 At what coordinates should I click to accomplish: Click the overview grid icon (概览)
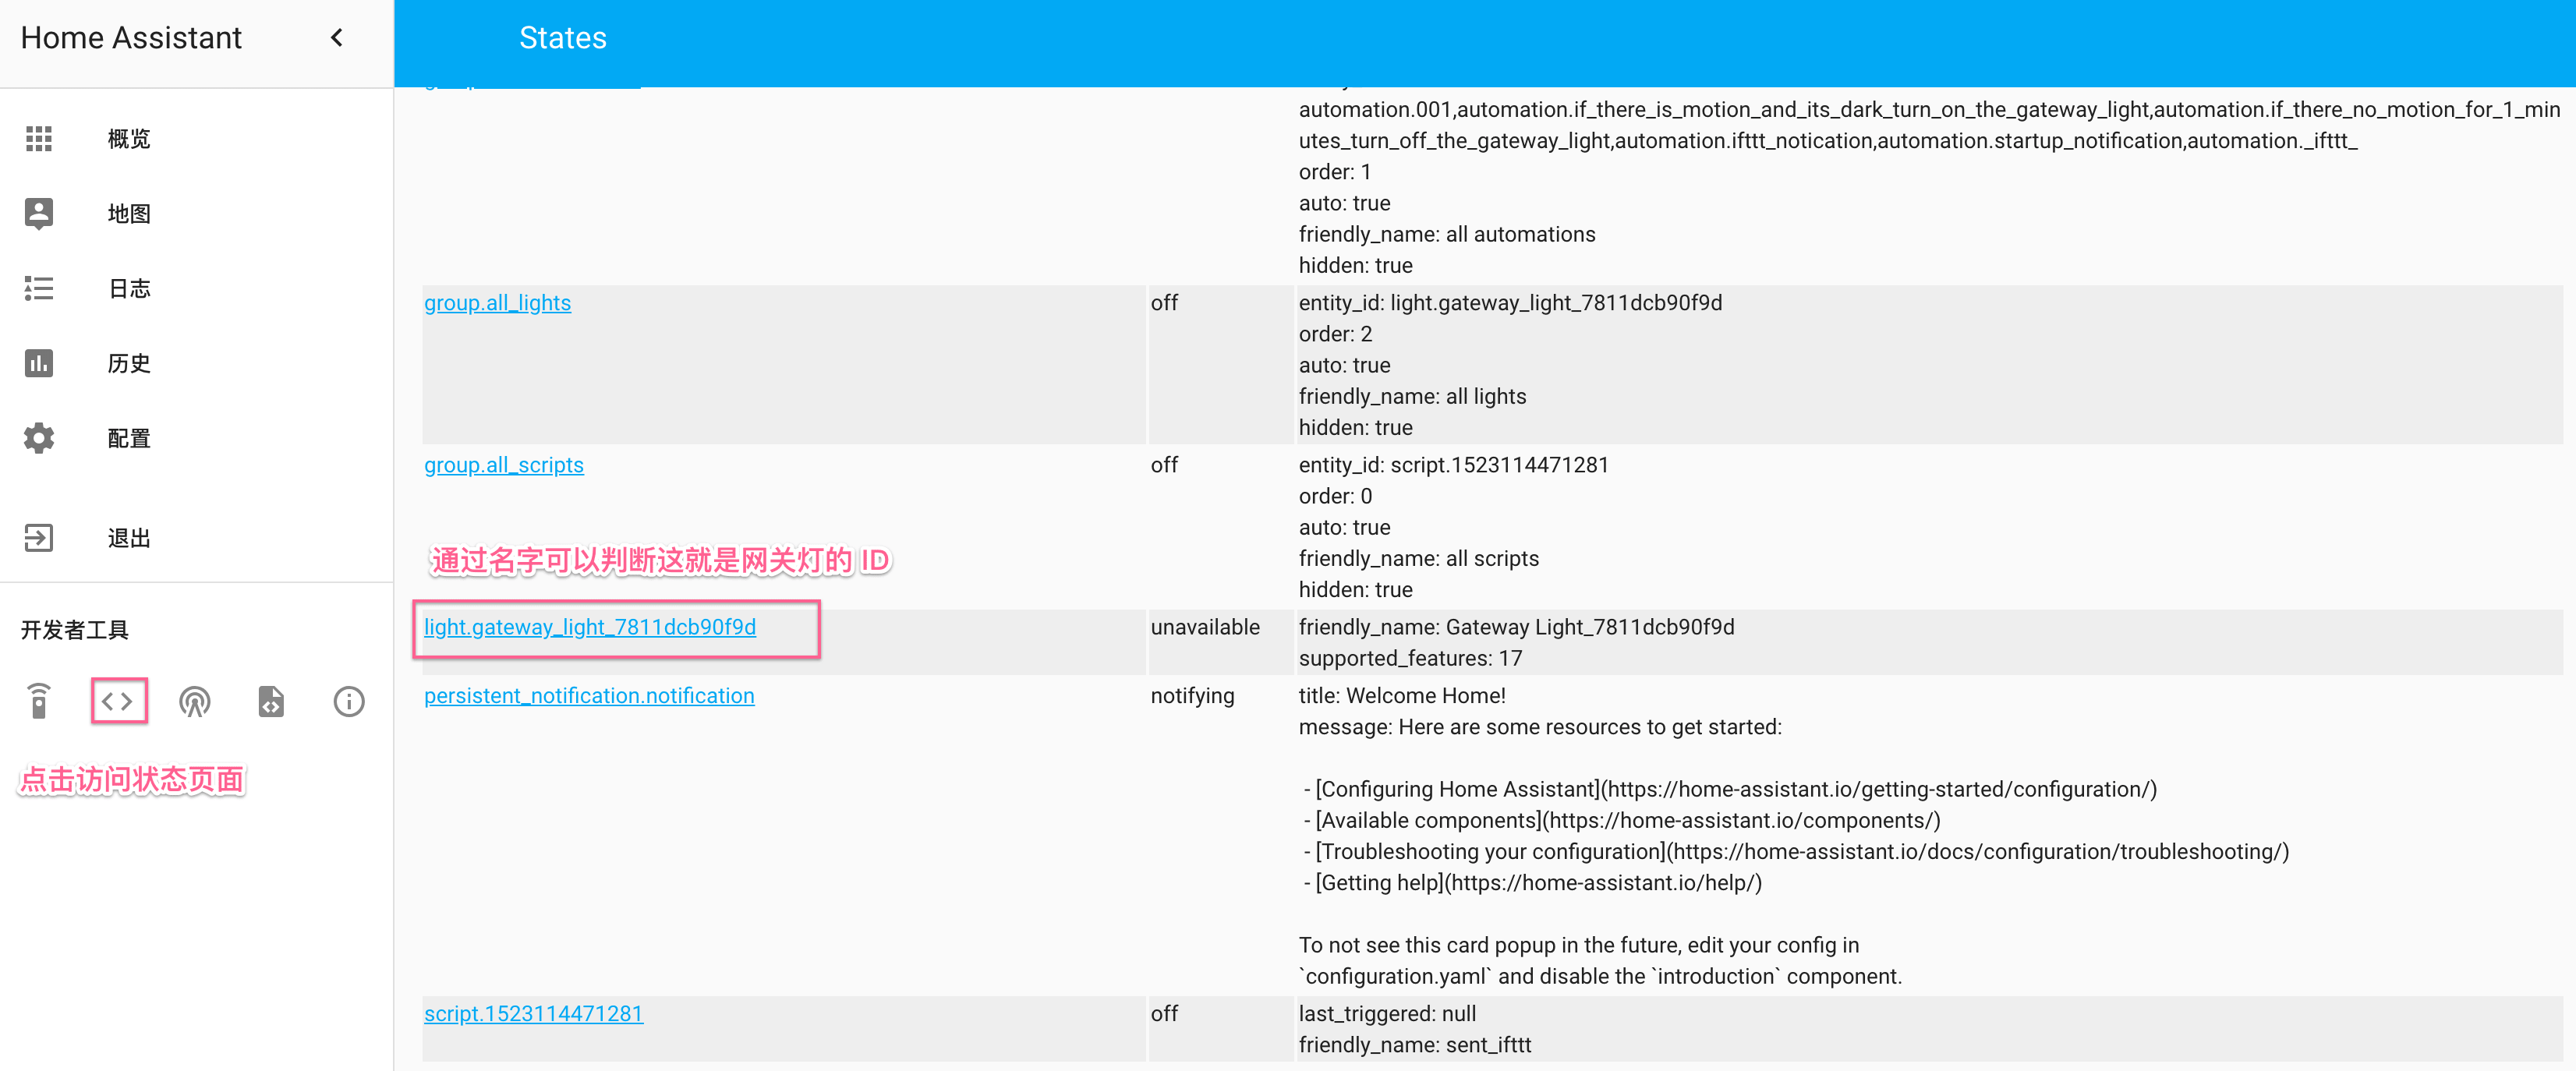tap(39, 138)
